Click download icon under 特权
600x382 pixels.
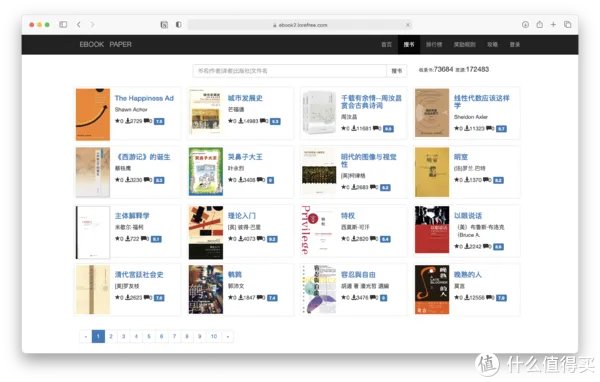pyautogui.click(x=354, y=238)
